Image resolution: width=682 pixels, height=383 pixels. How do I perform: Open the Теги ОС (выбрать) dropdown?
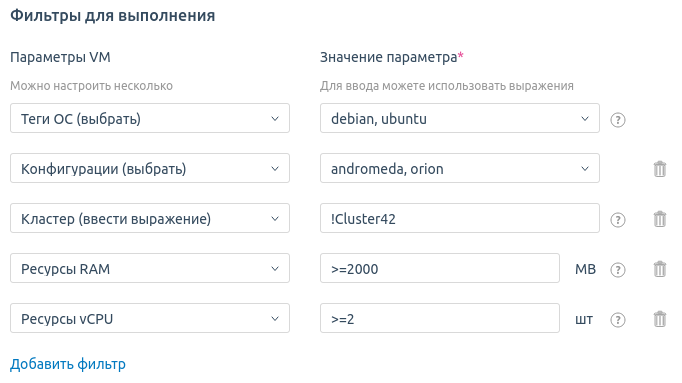coord(150,118)
